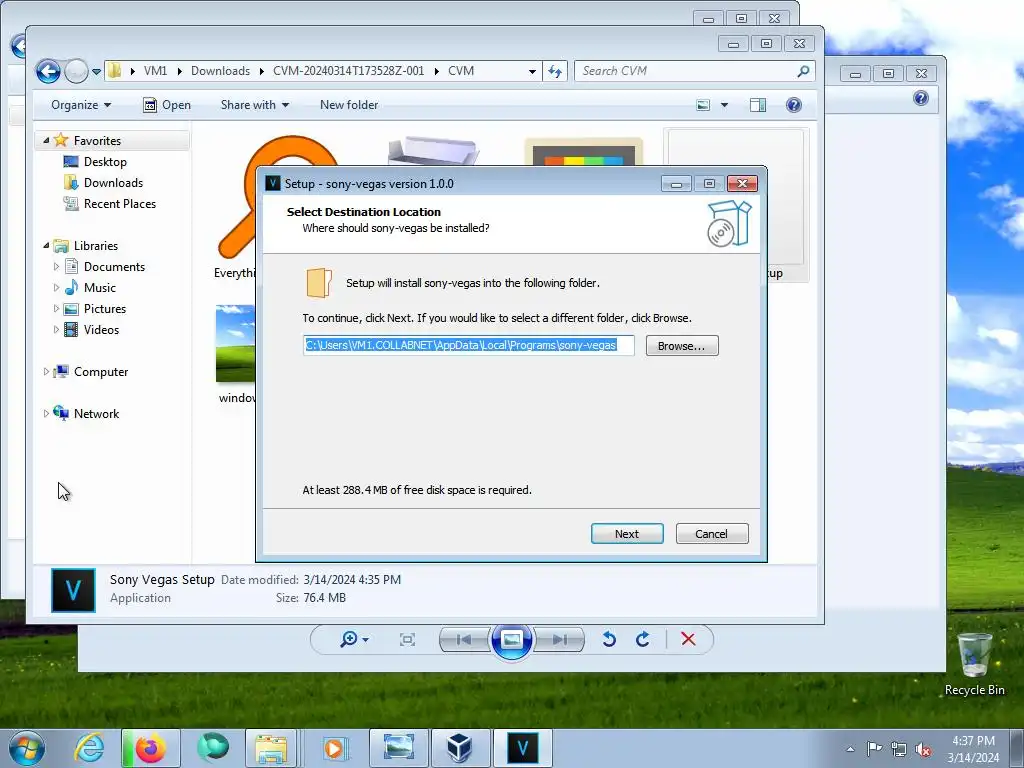Open the Windows Start menu
Viewport: 1024px width, 768px height.
(x=26, y=748)
